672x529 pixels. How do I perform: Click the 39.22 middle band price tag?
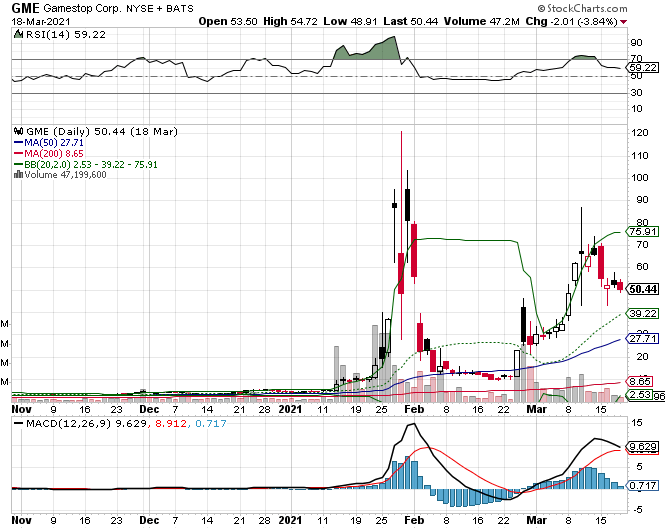[642, 314]
